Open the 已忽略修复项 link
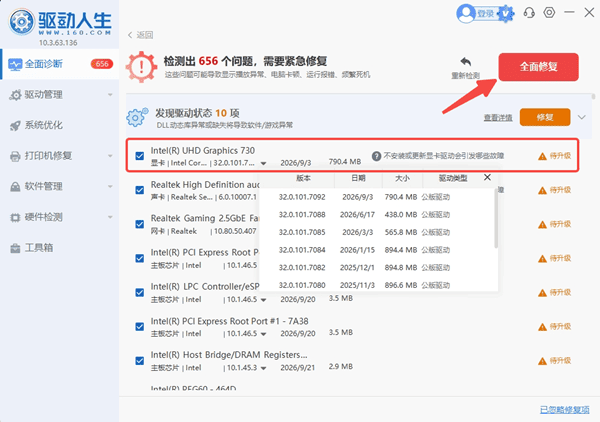 click(x=565, y=410)
